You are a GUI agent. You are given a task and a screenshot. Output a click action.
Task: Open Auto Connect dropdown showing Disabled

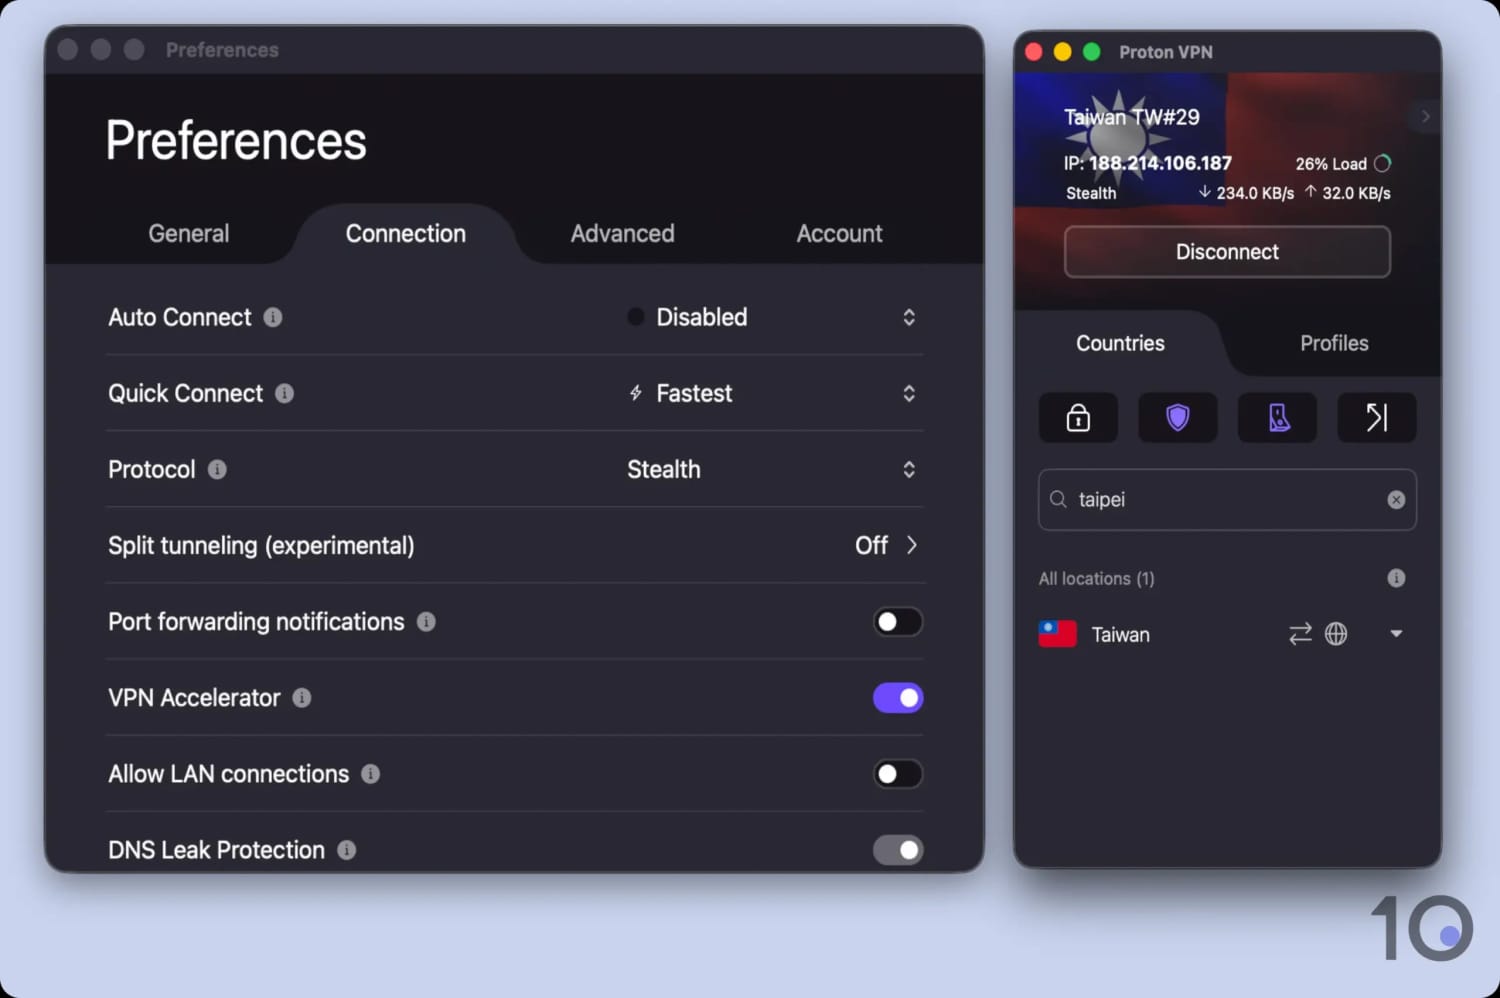(771, 317)
